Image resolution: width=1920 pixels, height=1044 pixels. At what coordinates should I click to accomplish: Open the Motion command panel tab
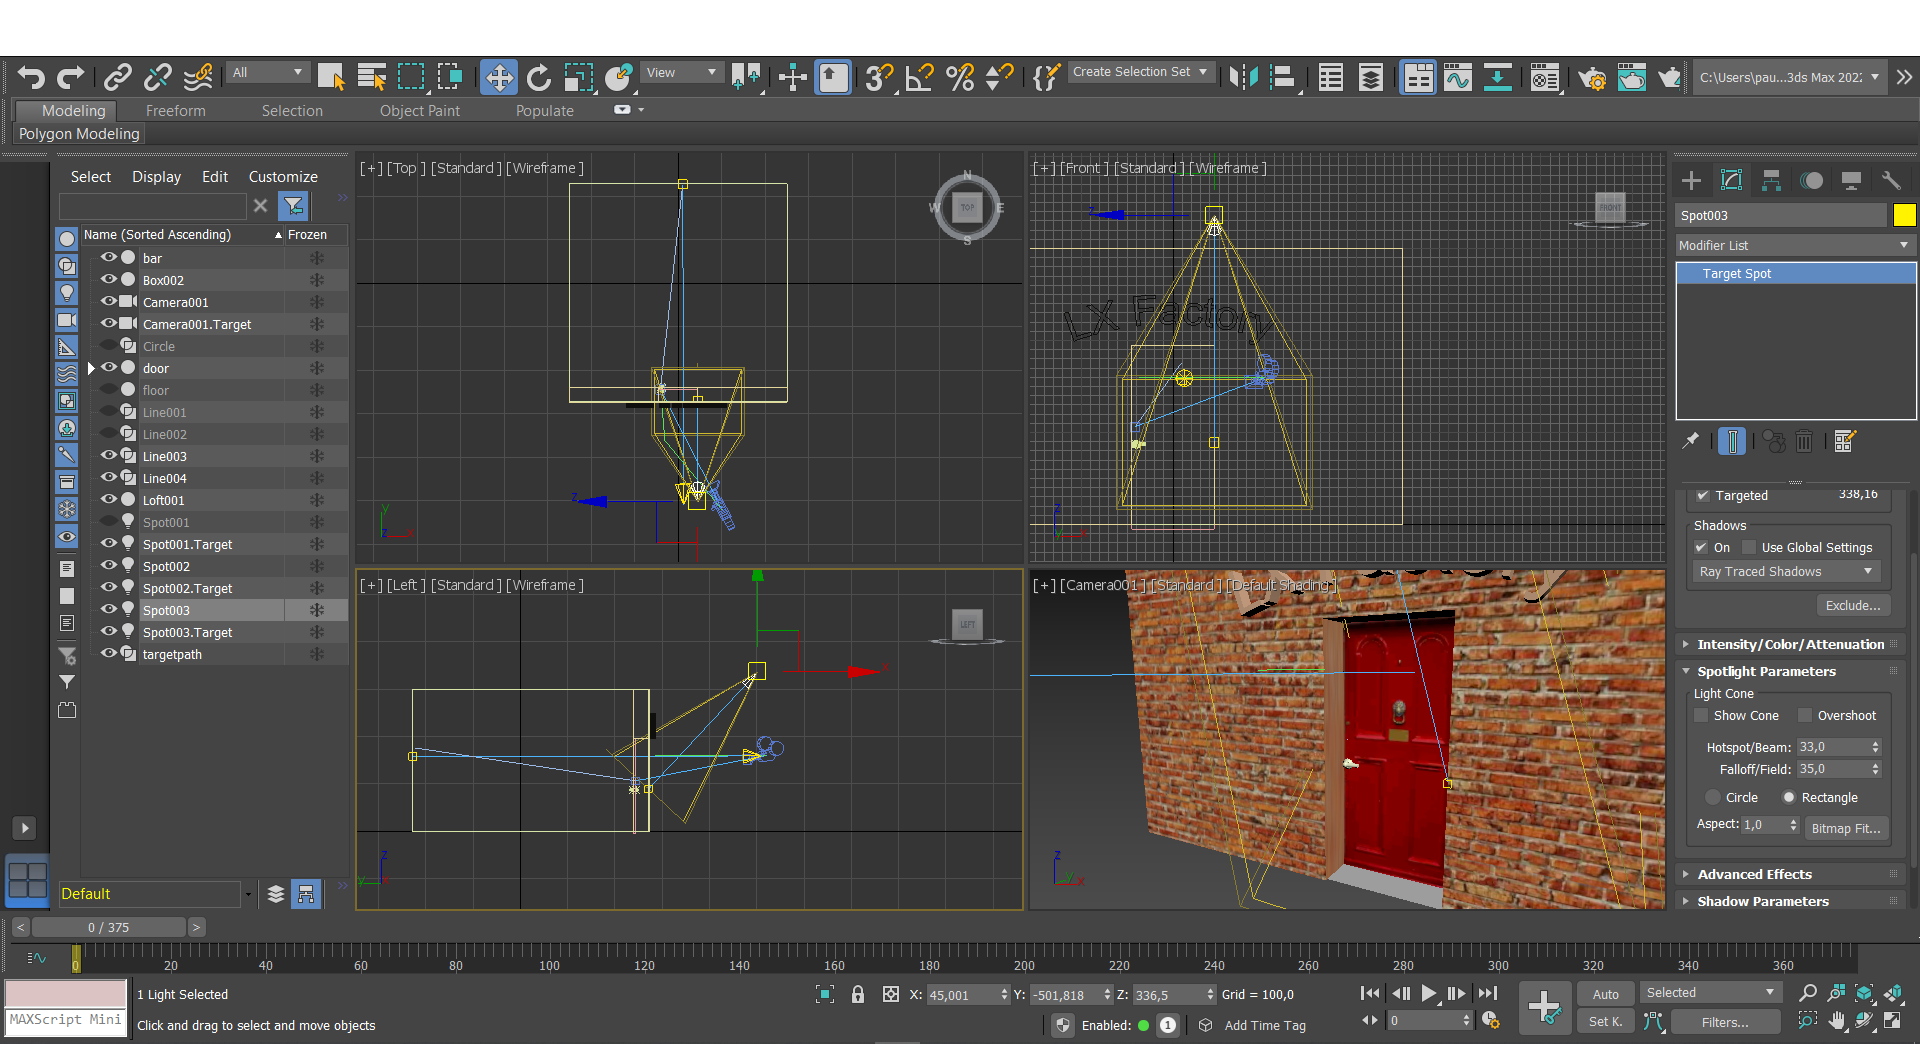tap(1811, 180)
